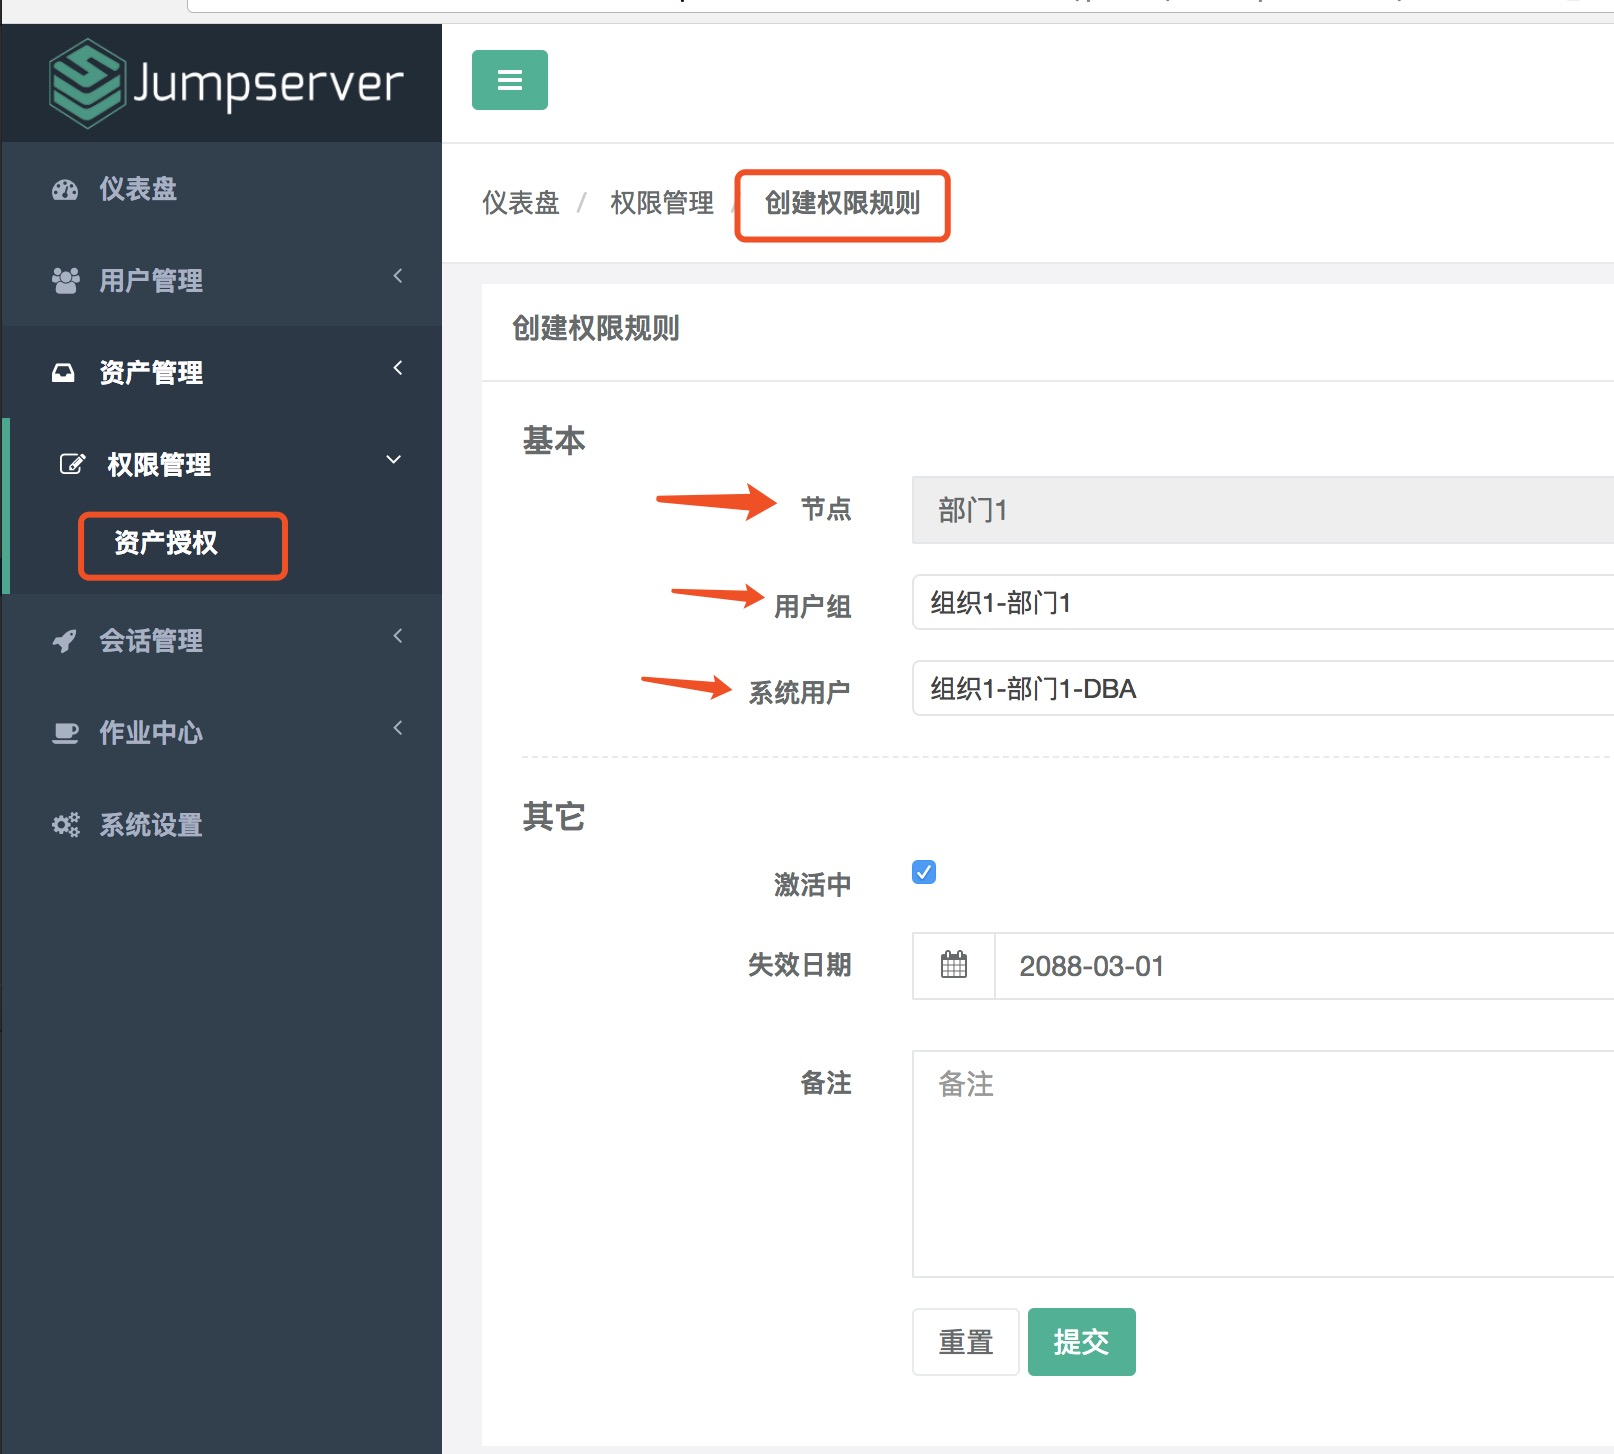This screenshot has height=1454, width=1614.
Task: Open the 用户组 selection box
Action: tap(1263, 602)
